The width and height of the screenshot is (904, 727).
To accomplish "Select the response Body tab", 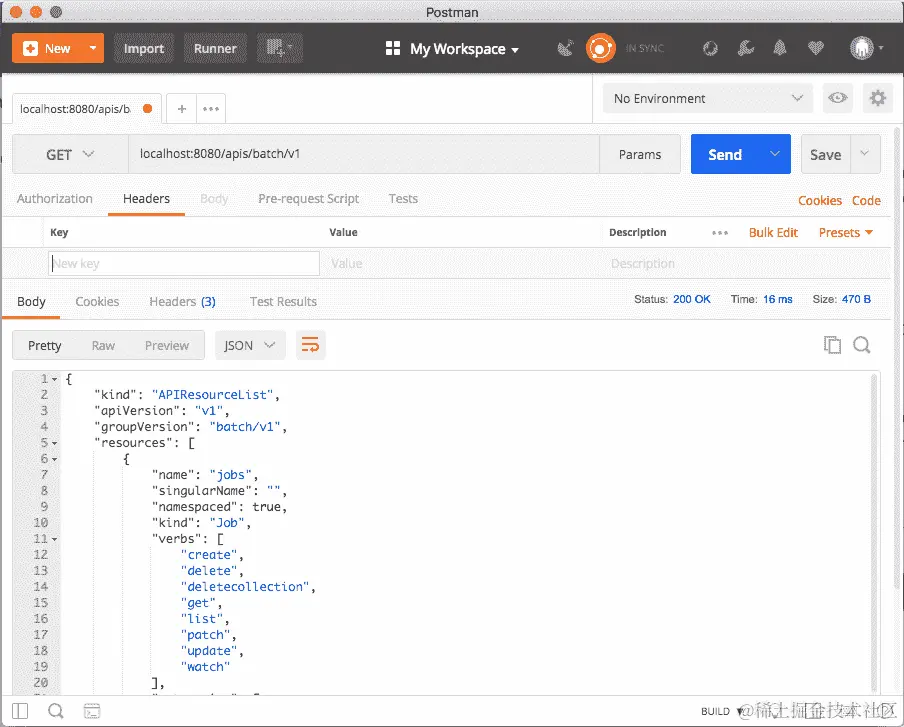I will [31, 302].
